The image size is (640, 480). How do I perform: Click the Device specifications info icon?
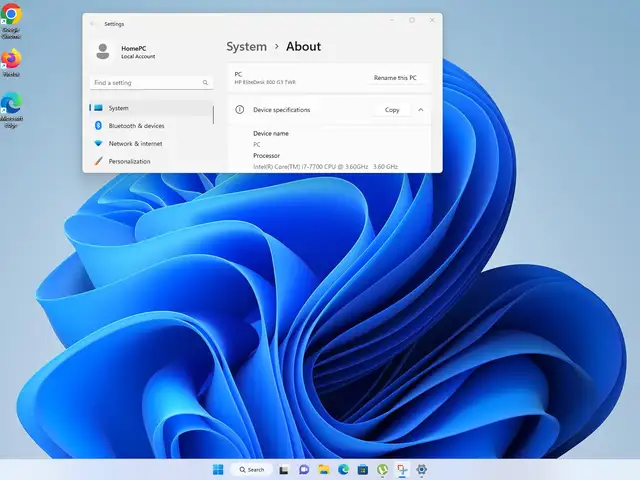pyautogui.click(x=240, y=109)
